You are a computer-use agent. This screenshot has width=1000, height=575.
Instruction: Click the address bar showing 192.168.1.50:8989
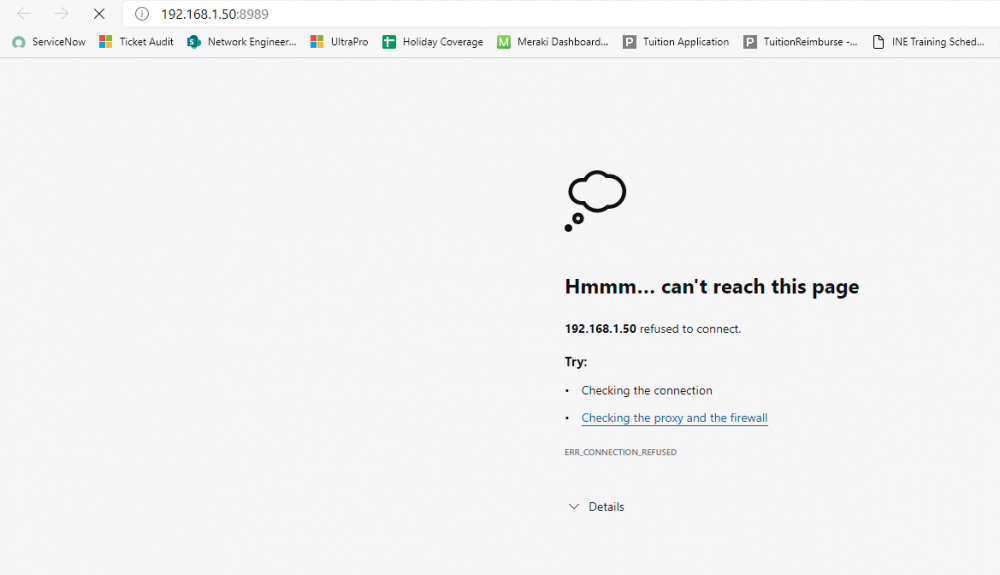click(x=561, y=13)
